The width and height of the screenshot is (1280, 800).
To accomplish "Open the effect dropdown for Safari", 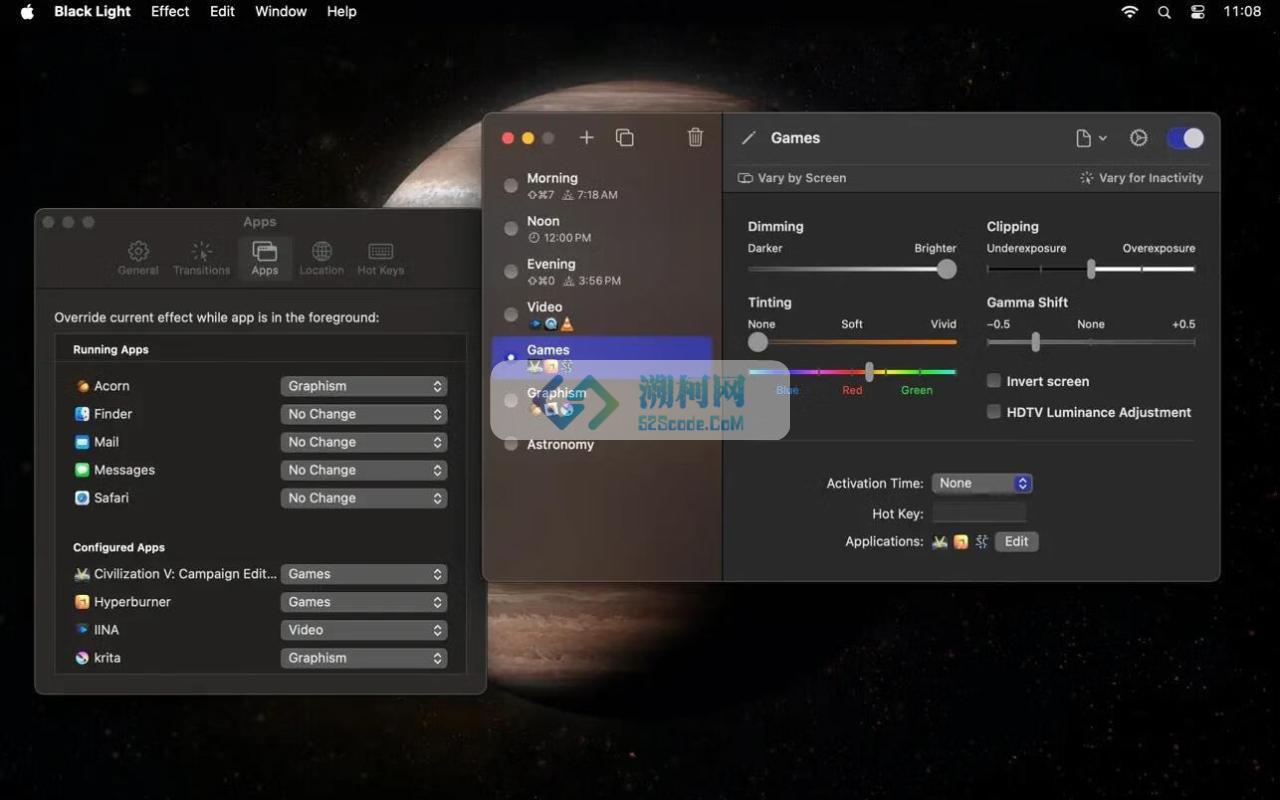I will click(364, 498).
